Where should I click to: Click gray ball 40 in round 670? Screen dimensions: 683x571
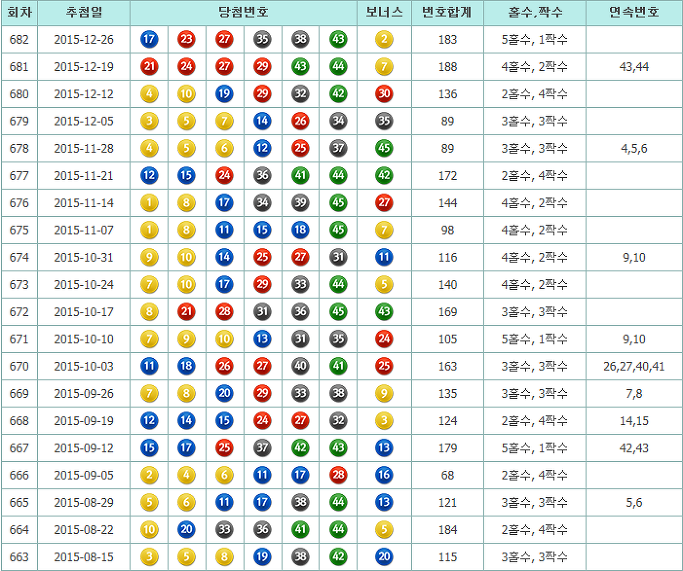click(300, 366)
